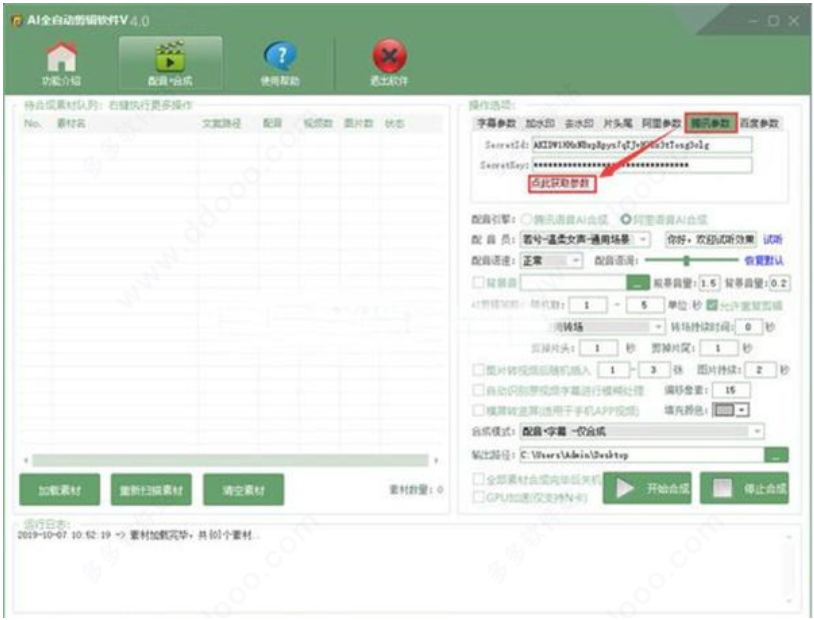814x620 pixels.
Task: Click the 点此获取参数 link
Action: tap(562, 183)
